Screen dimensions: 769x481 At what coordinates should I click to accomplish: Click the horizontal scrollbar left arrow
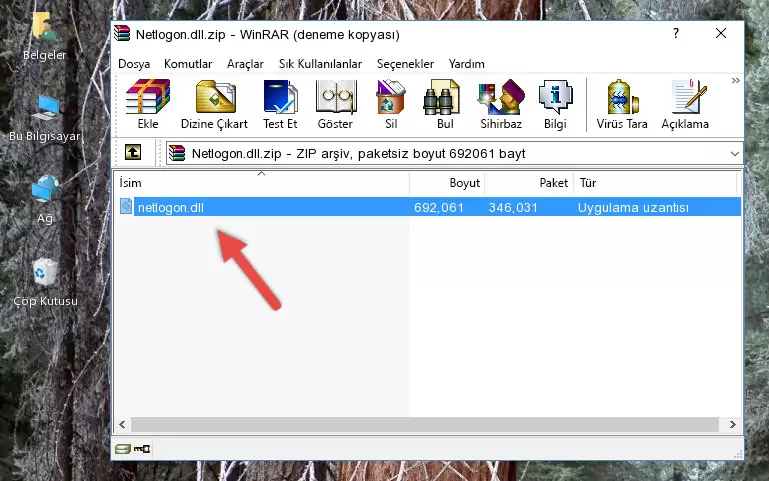122,424
